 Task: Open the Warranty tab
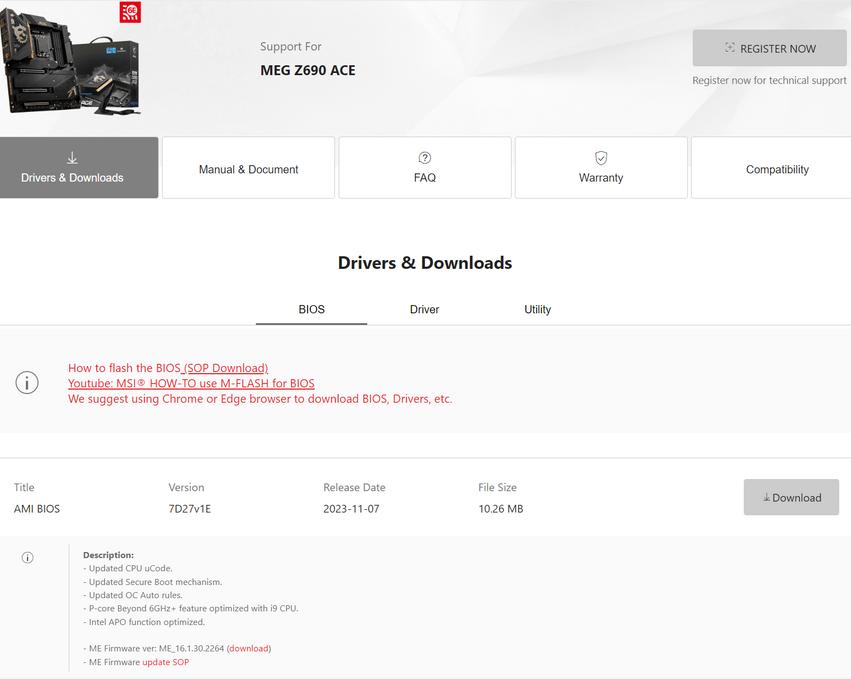point(601,168)
